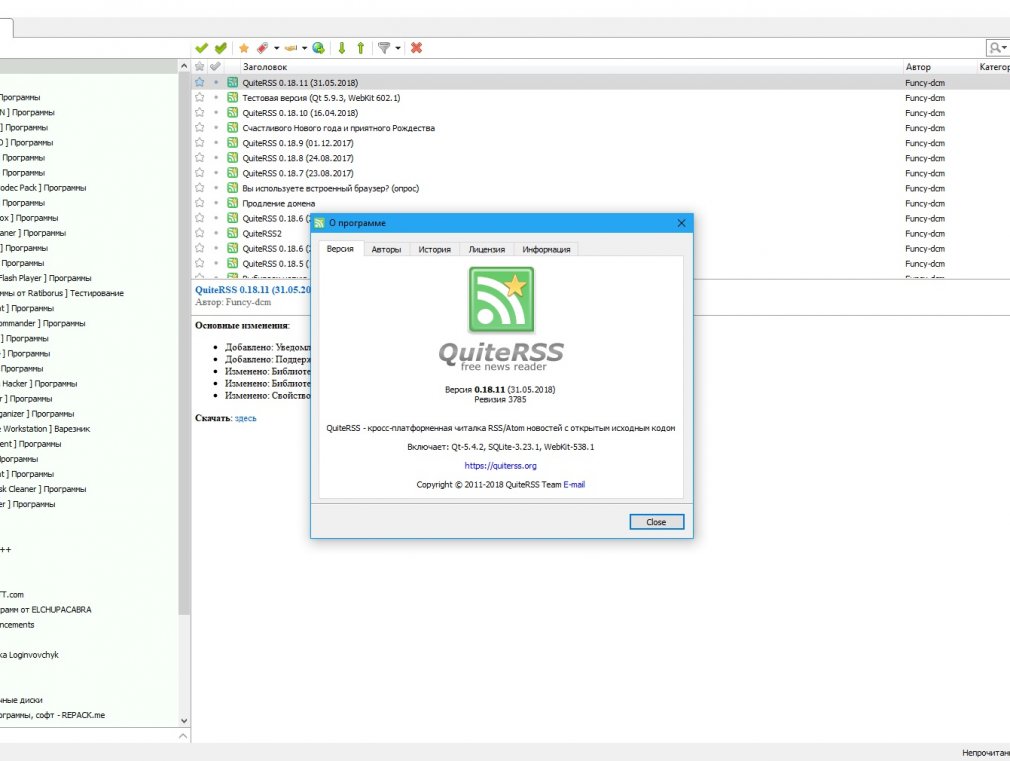Sort news by Автор column

[918, 67]
